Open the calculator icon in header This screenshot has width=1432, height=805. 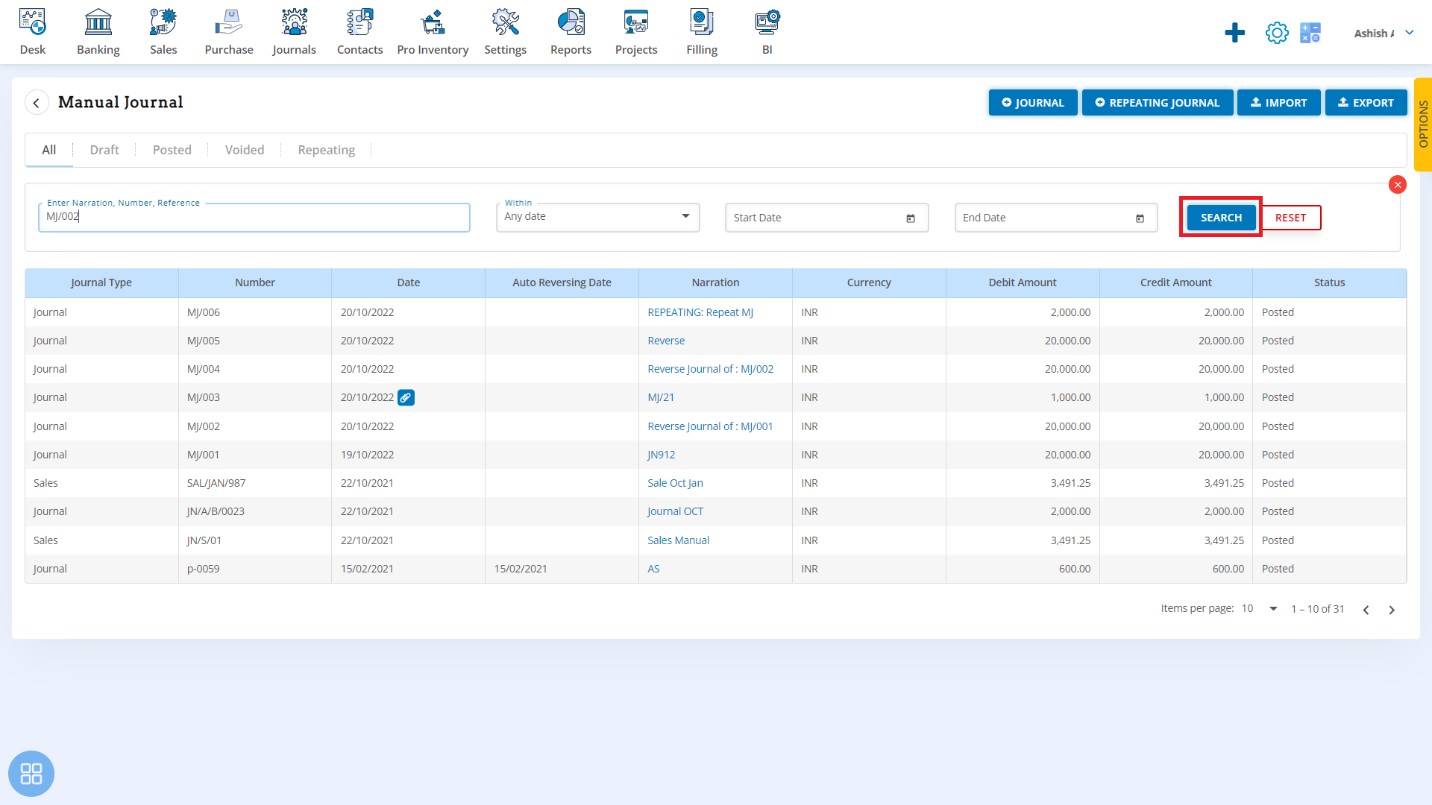pos(1310,33)
